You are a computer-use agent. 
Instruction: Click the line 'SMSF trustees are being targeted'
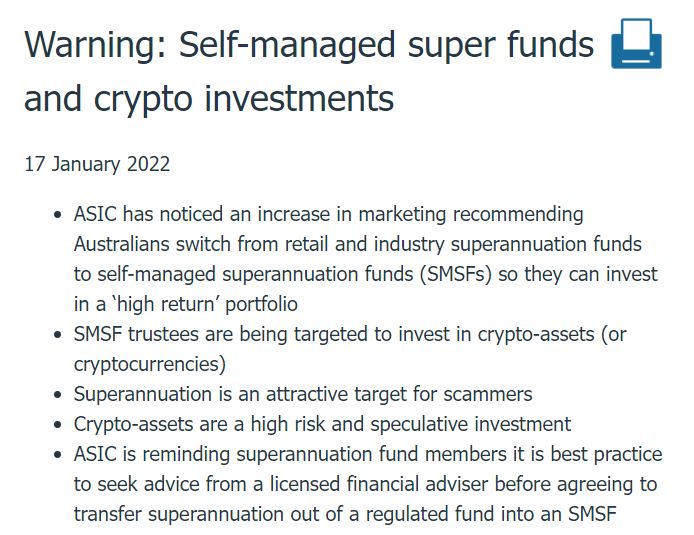click(x=350, y=335)
